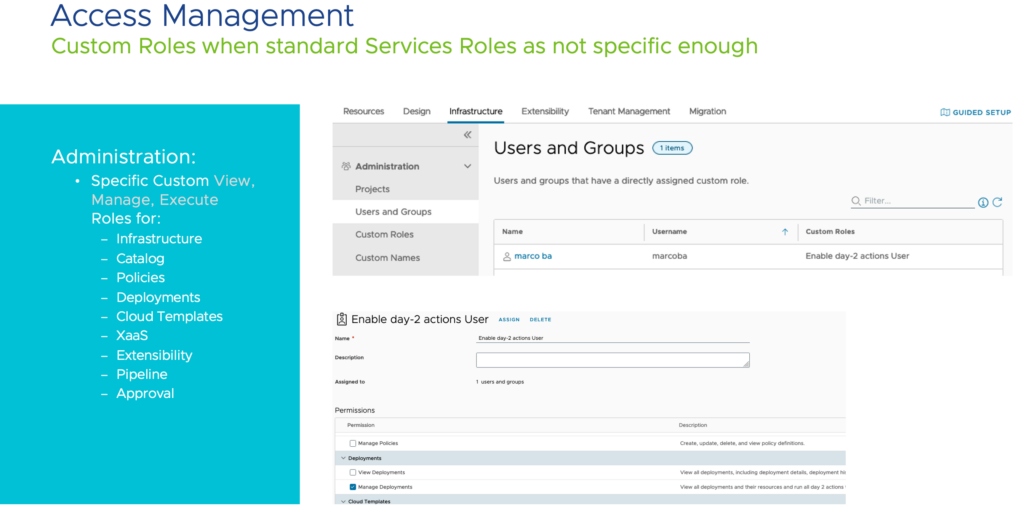Collapse the sidebar with double chevron icon

tap(467, 135)
